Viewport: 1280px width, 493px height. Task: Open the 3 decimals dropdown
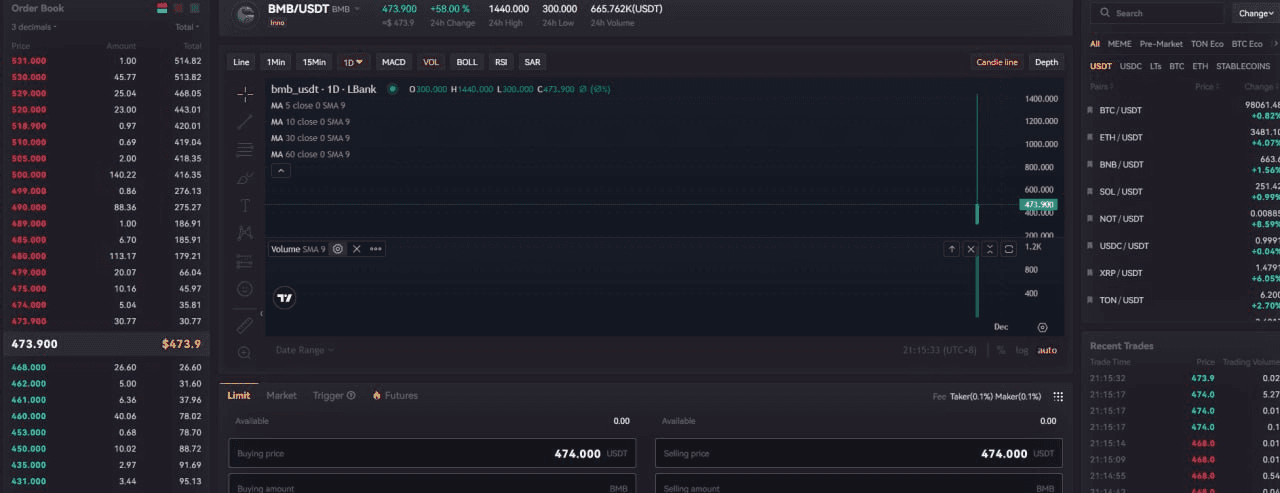tap(34, 27)
